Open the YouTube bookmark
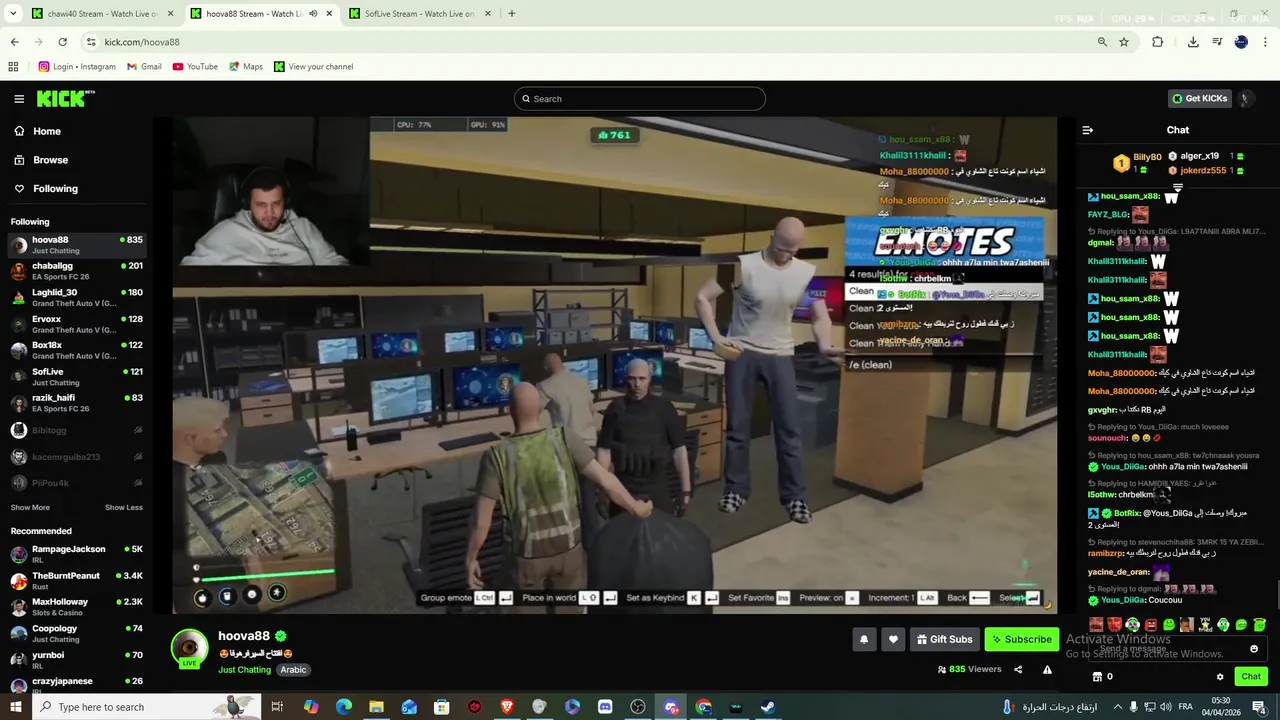 pyautogui.click(x=195, y=67)
